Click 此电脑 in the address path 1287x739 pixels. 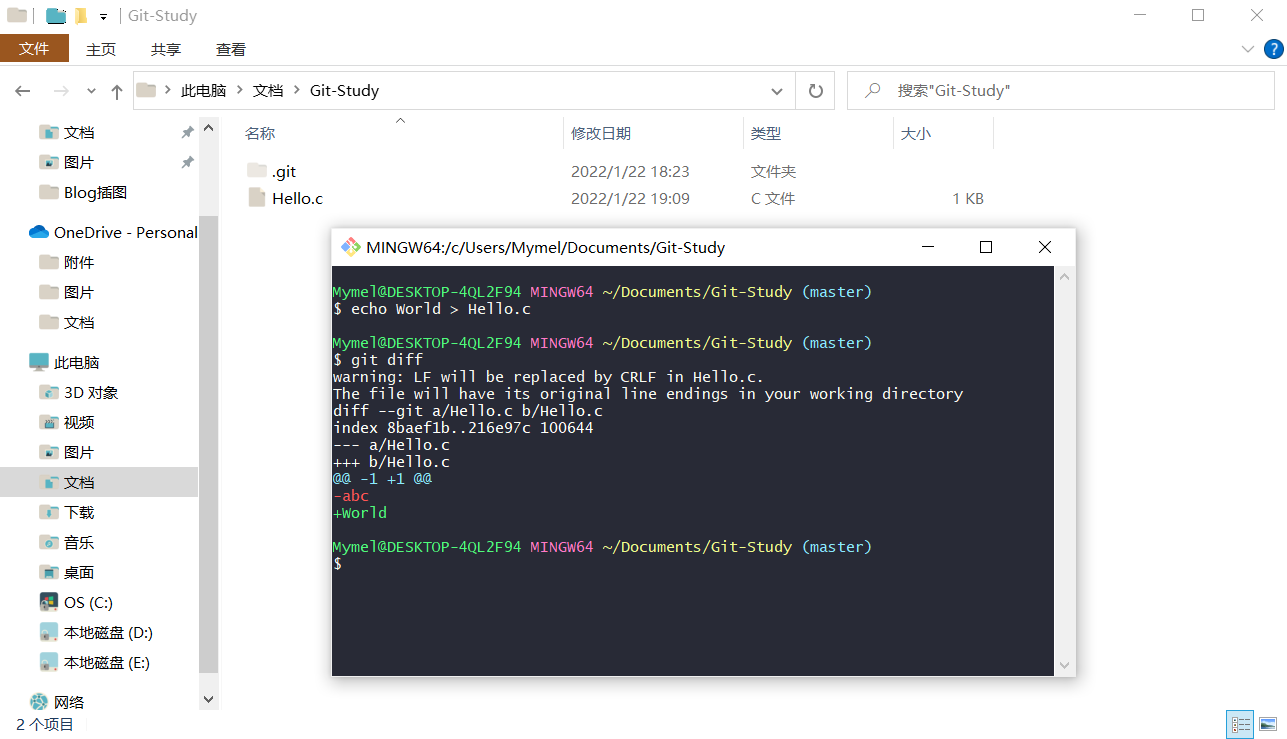(203, 91)
